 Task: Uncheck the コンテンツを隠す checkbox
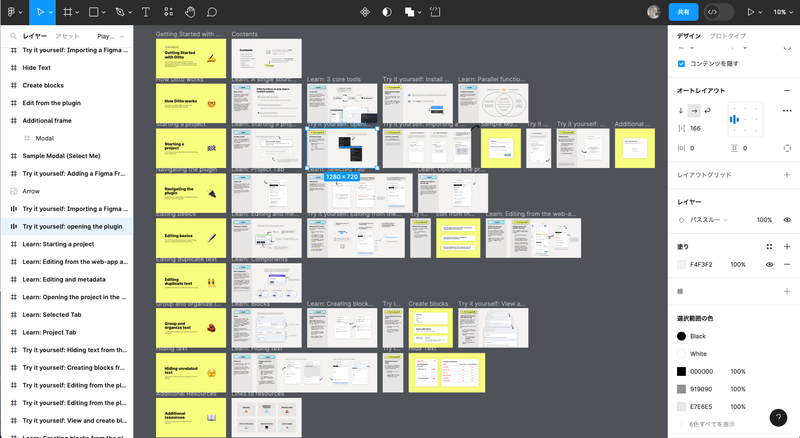[682, 63]
